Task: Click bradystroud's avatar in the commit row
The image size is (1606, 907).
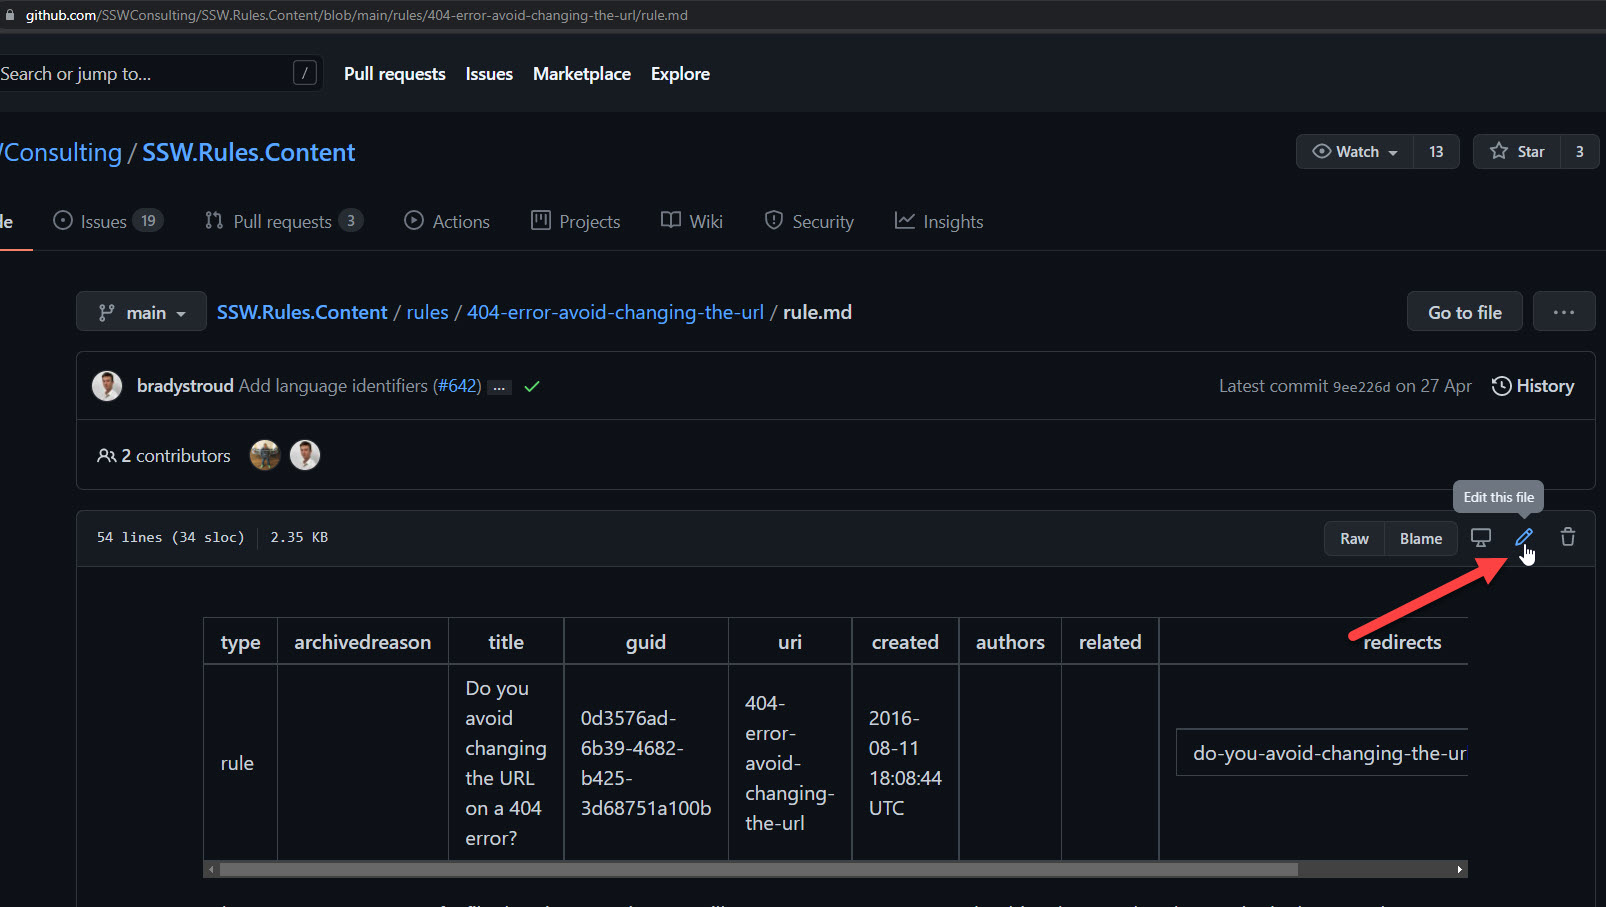Action: coord(107,386)
